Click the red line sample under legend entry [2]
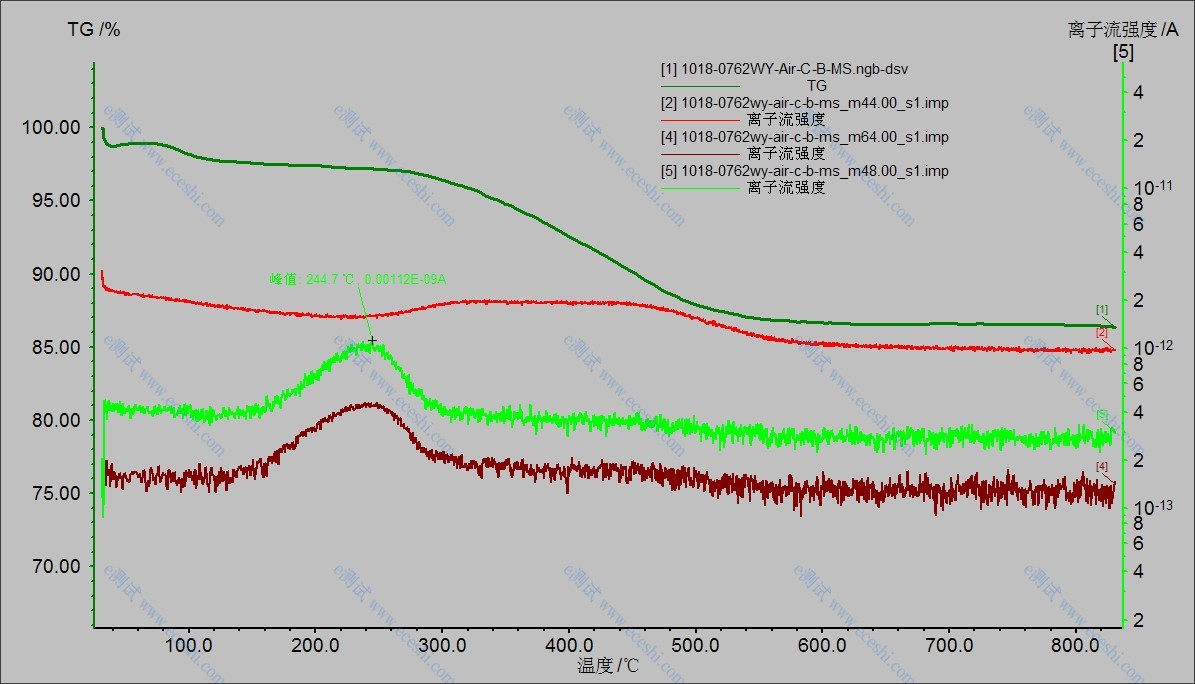 tap(700, 120)
